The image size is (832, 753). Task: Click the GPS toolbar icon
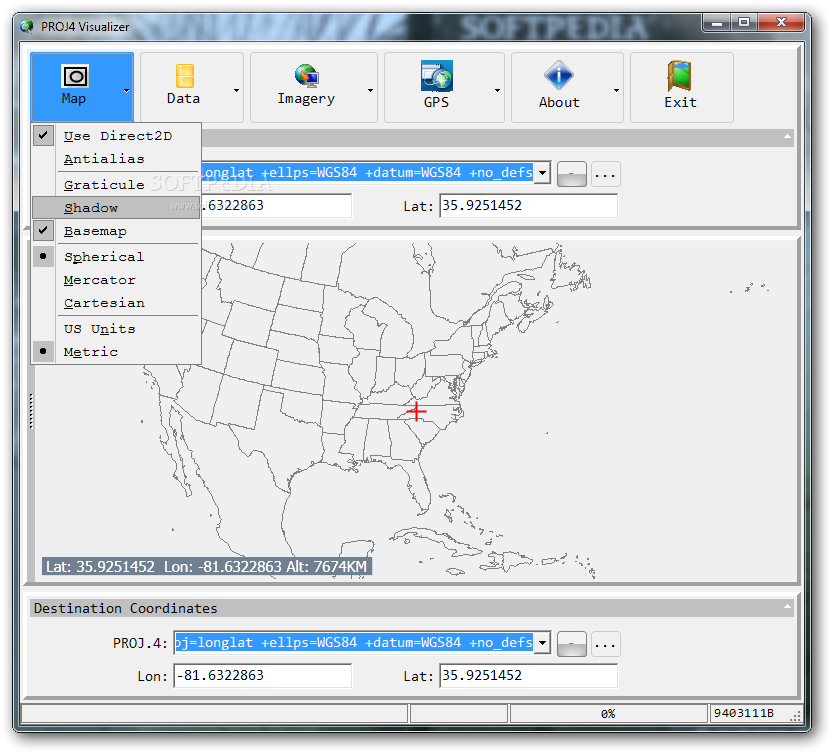(x=437, y=75)
